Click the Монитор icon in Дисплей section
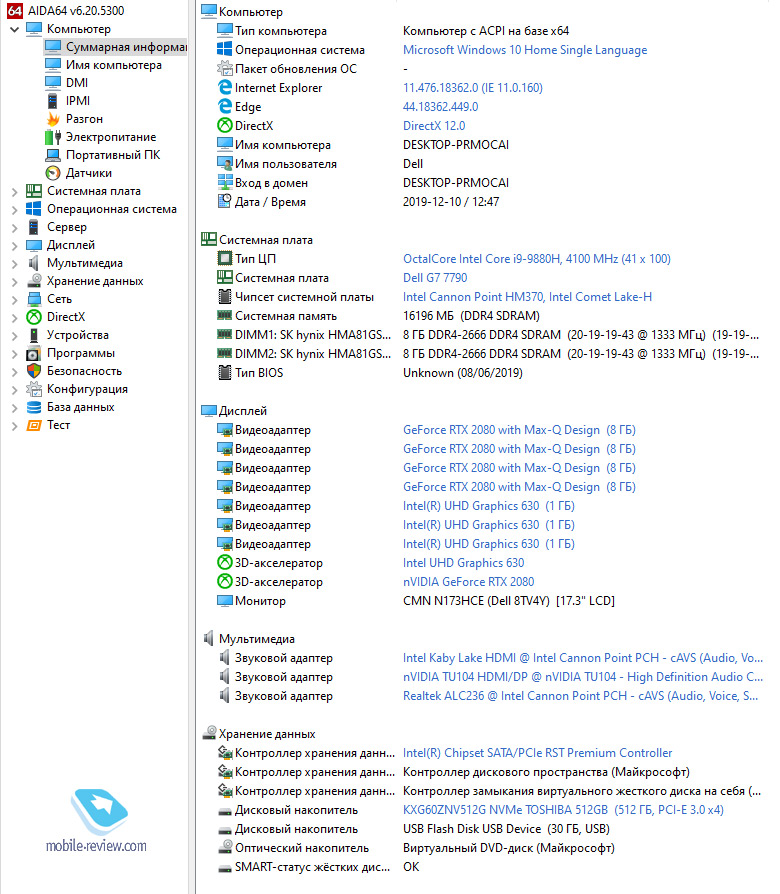 225,600
